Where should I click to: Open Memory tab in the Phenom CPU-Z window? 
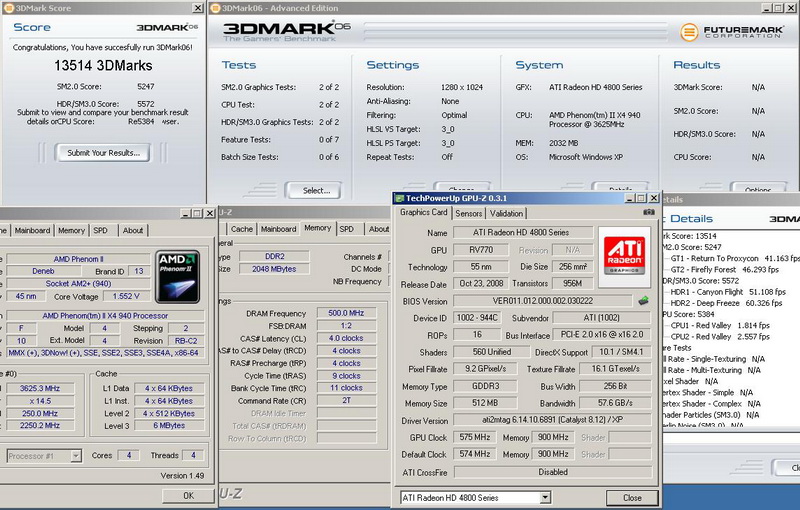(71, 231)
